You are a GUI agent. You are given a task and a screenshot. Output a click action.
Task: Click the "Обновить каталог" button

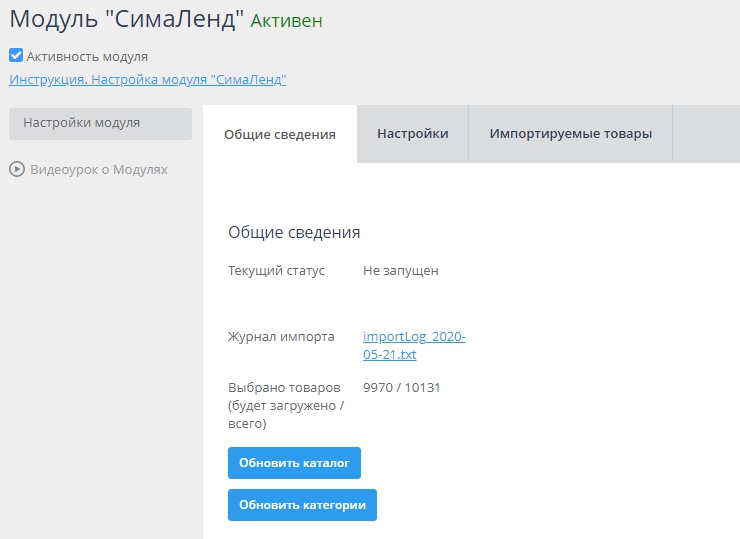tap(294, 463)
